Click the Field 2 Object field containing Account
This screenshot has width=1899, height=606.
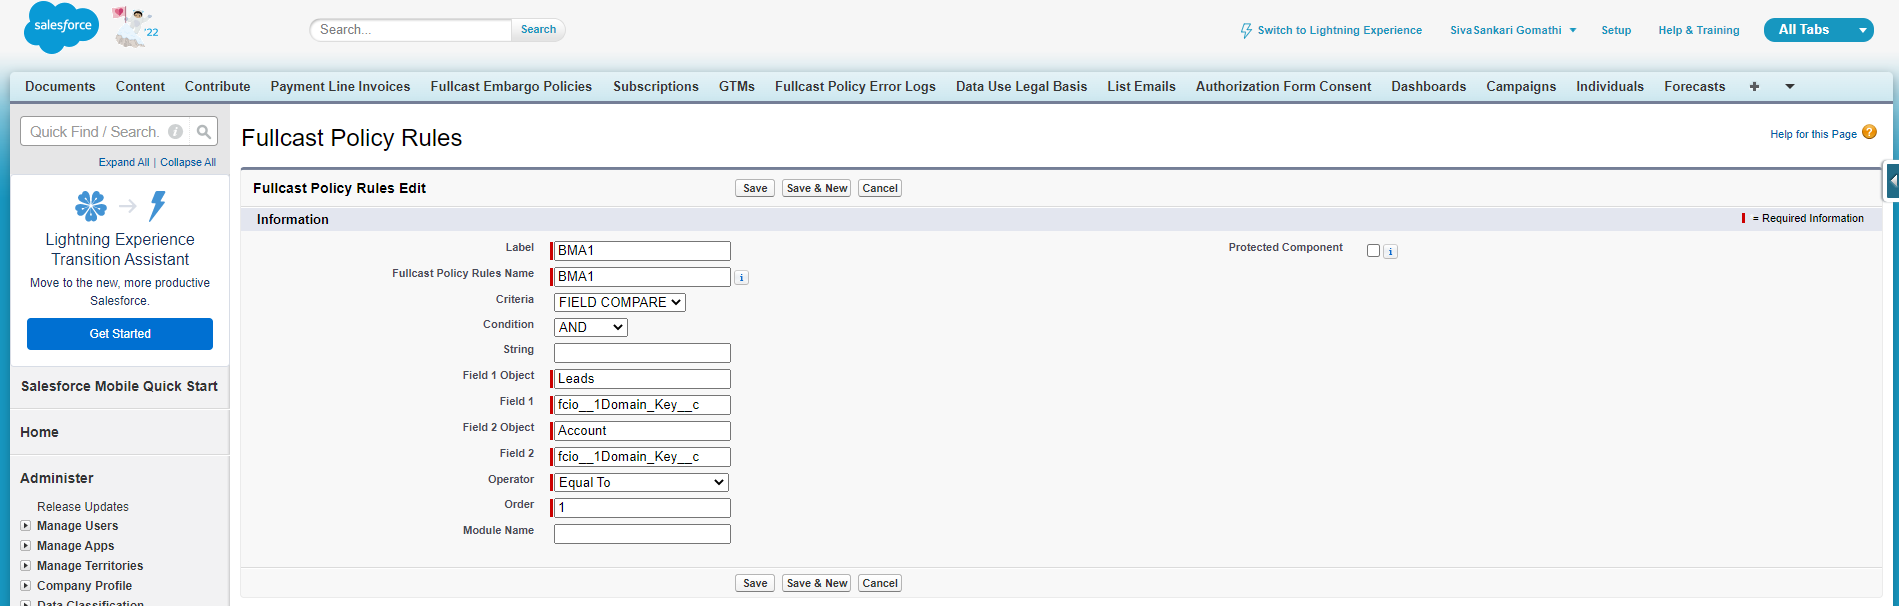click(x=642, y=431)
